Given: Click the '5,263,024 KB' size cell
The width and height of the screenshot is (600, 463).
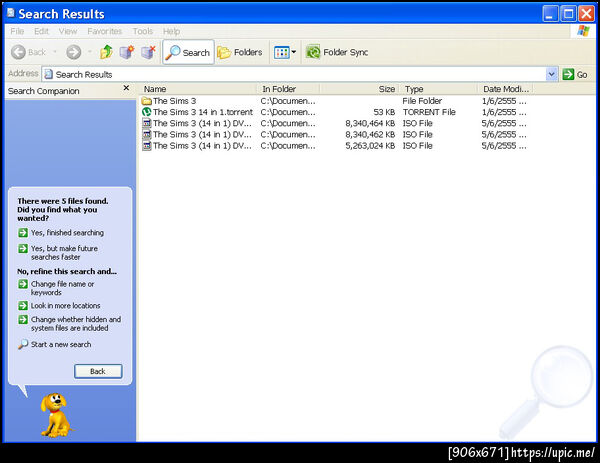Looking at the screenshot, I should 370,146.
